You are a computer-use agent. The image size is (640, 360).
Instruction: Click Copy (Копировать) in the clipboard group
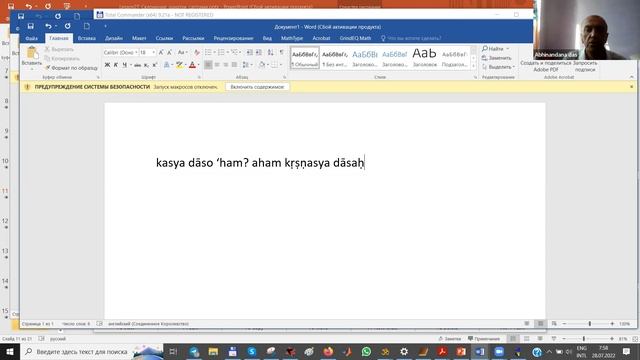pyautogui.click(x=62, y=58)
